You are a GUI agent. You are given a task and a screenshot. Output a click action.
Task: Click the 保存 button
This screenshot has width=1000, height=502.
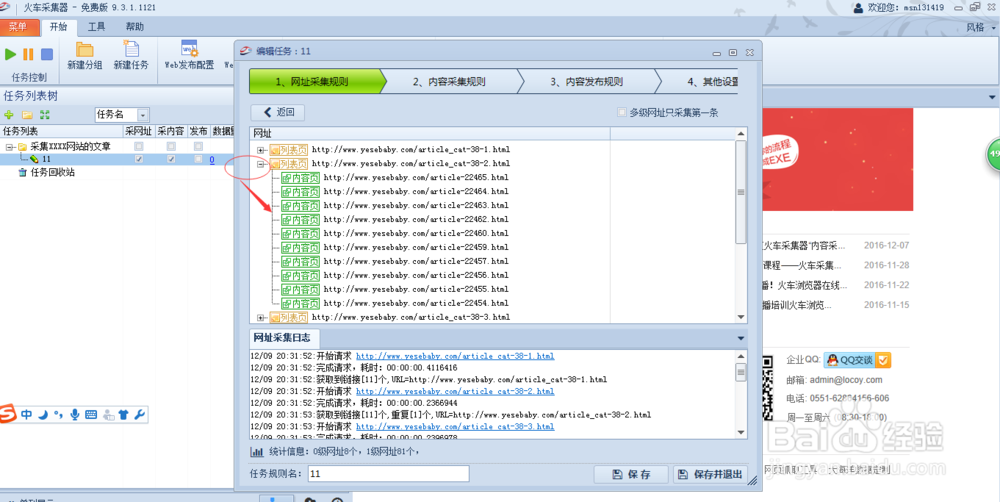click(631, 474)
